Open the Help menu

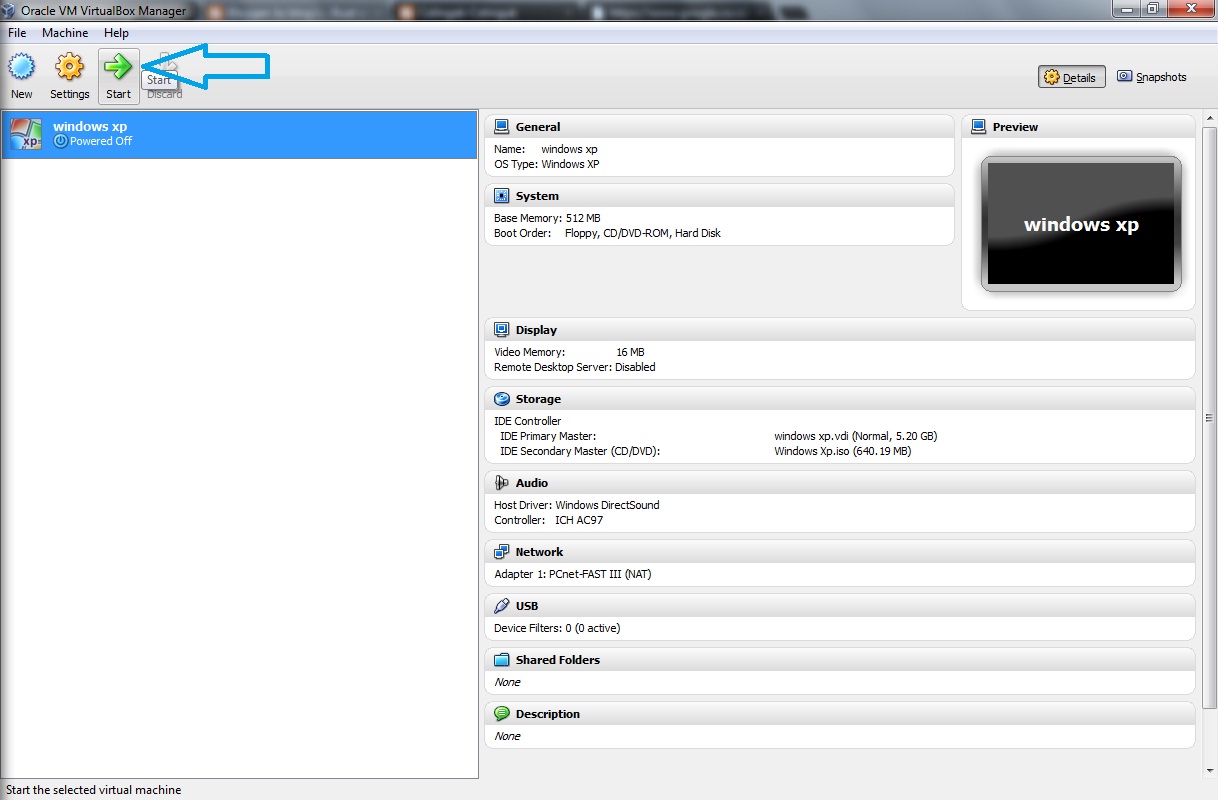(117, 33)
